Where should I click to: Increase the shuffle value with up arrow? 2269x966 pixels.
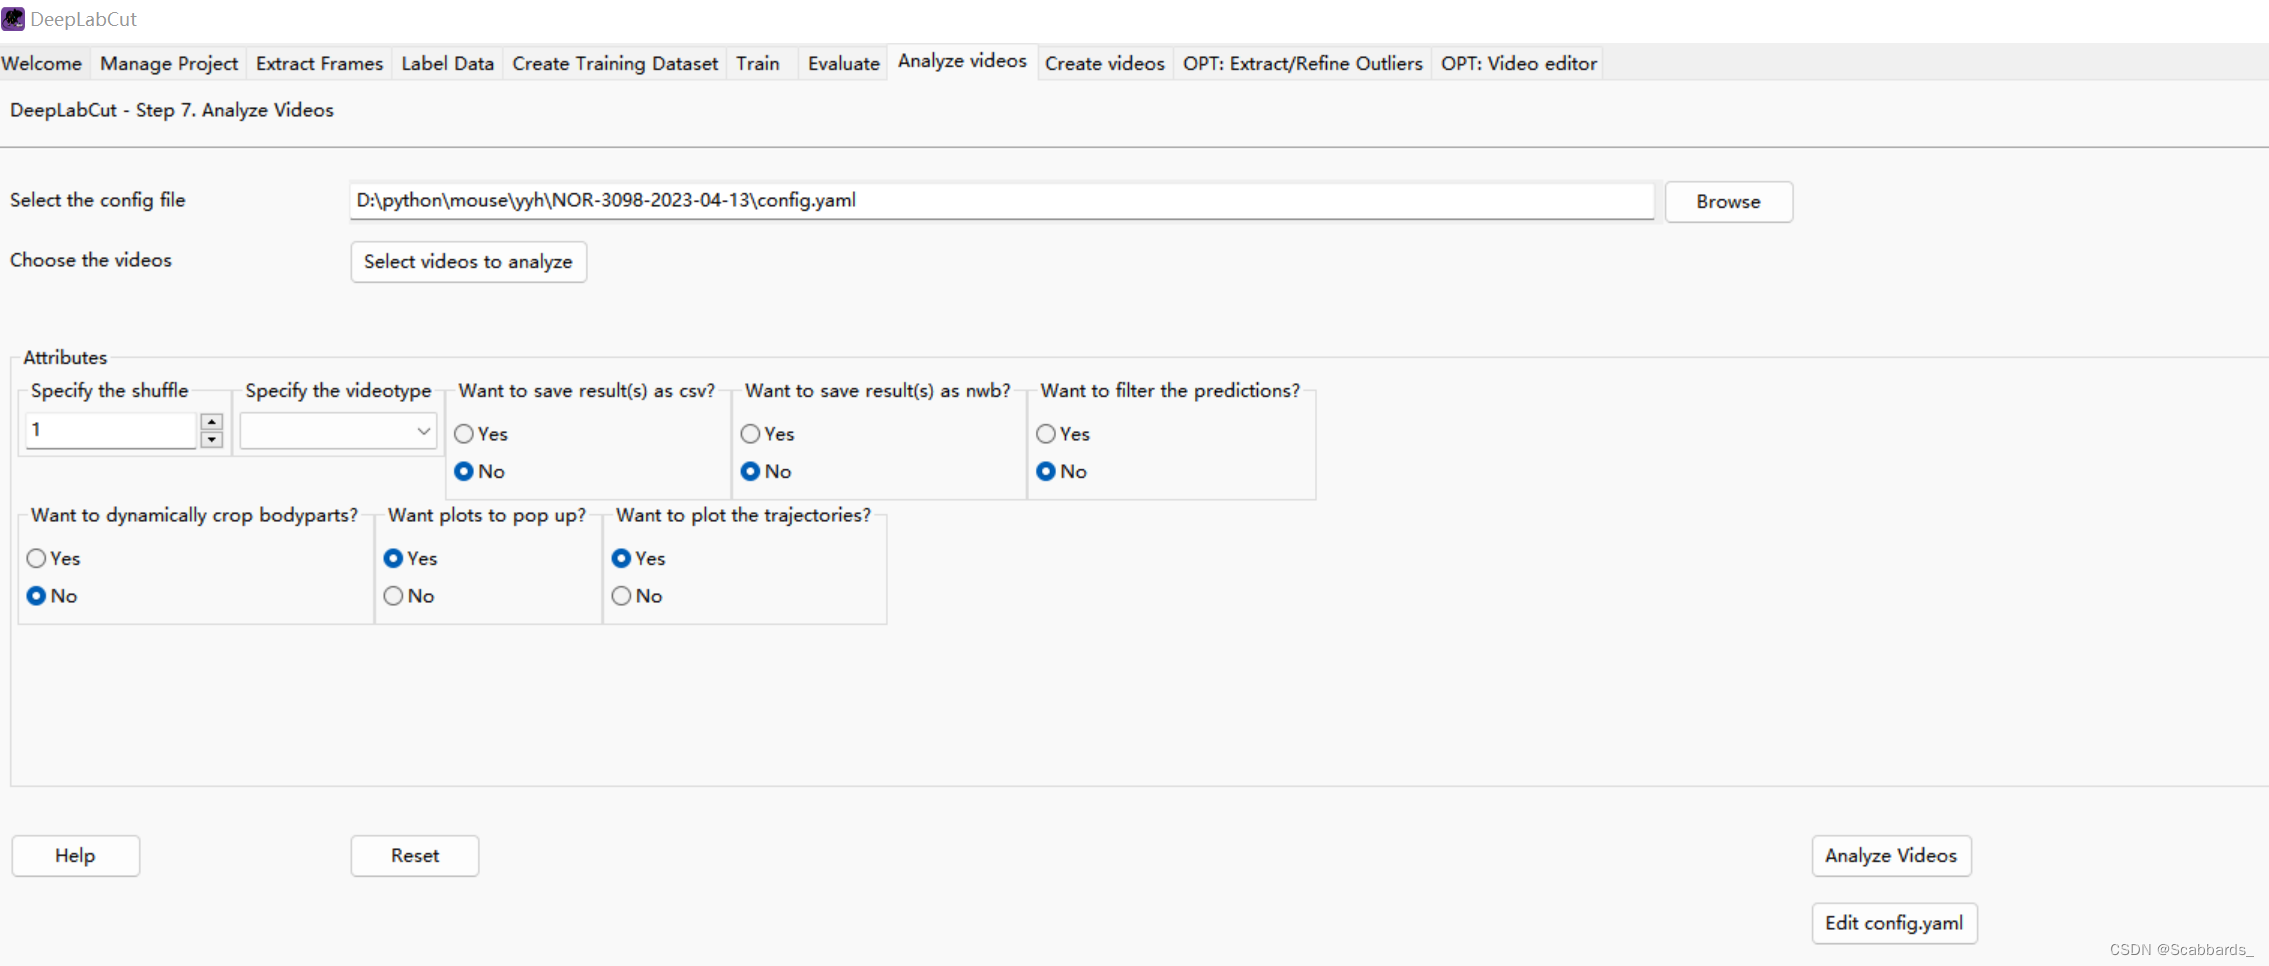[x=211, y=422]
